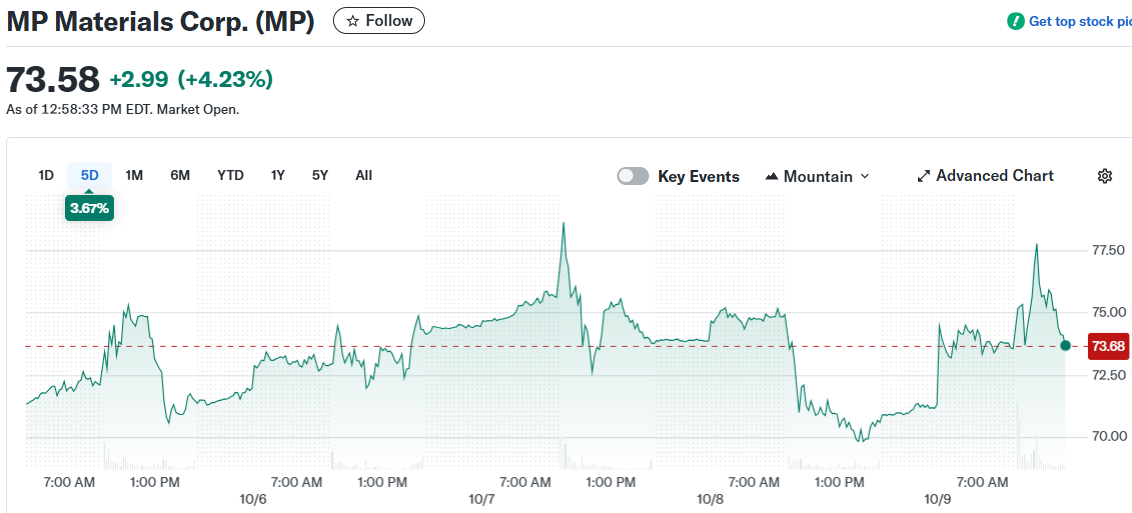Screen dimensions: 1132x513
Task: Click the Advanced Chart expand arrows icon
Action: (x=923, y=176)
